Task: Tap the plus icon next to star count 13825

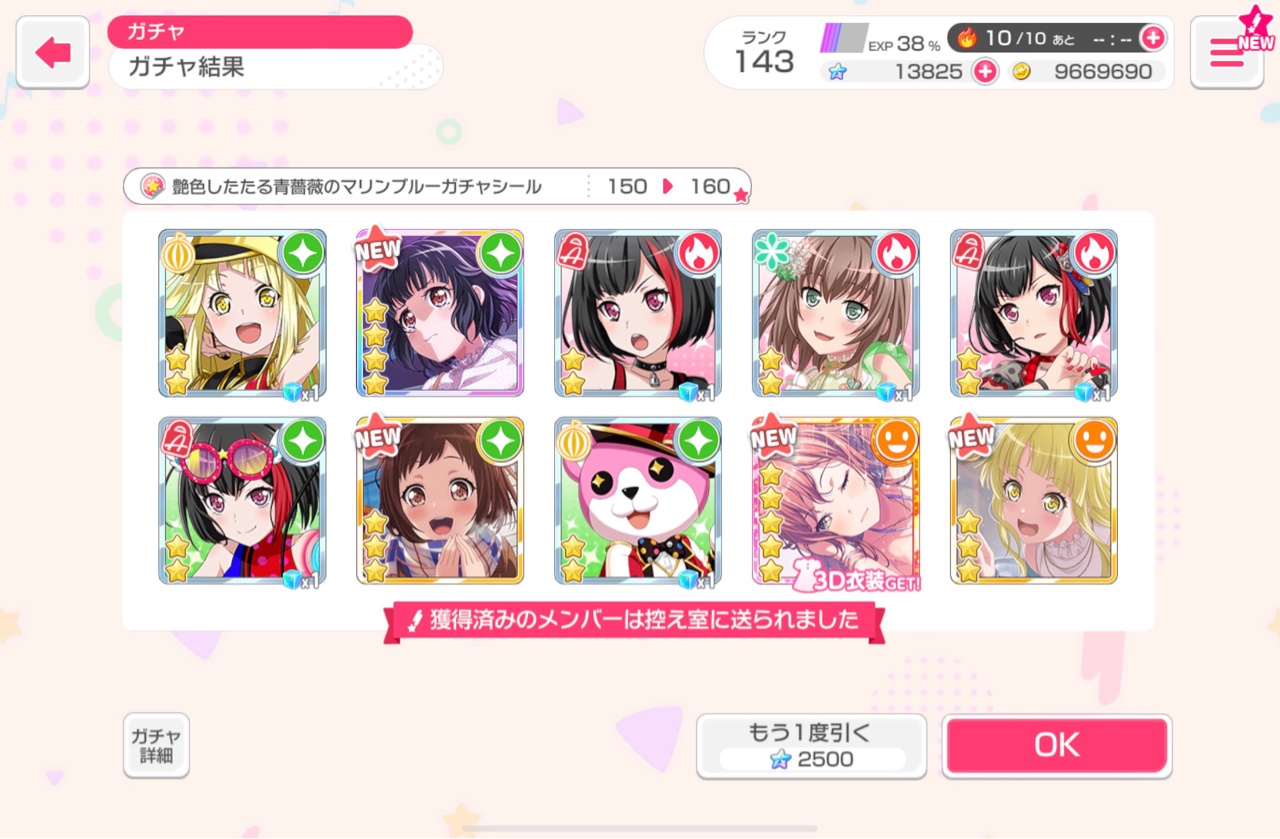Action: [984, 71]
